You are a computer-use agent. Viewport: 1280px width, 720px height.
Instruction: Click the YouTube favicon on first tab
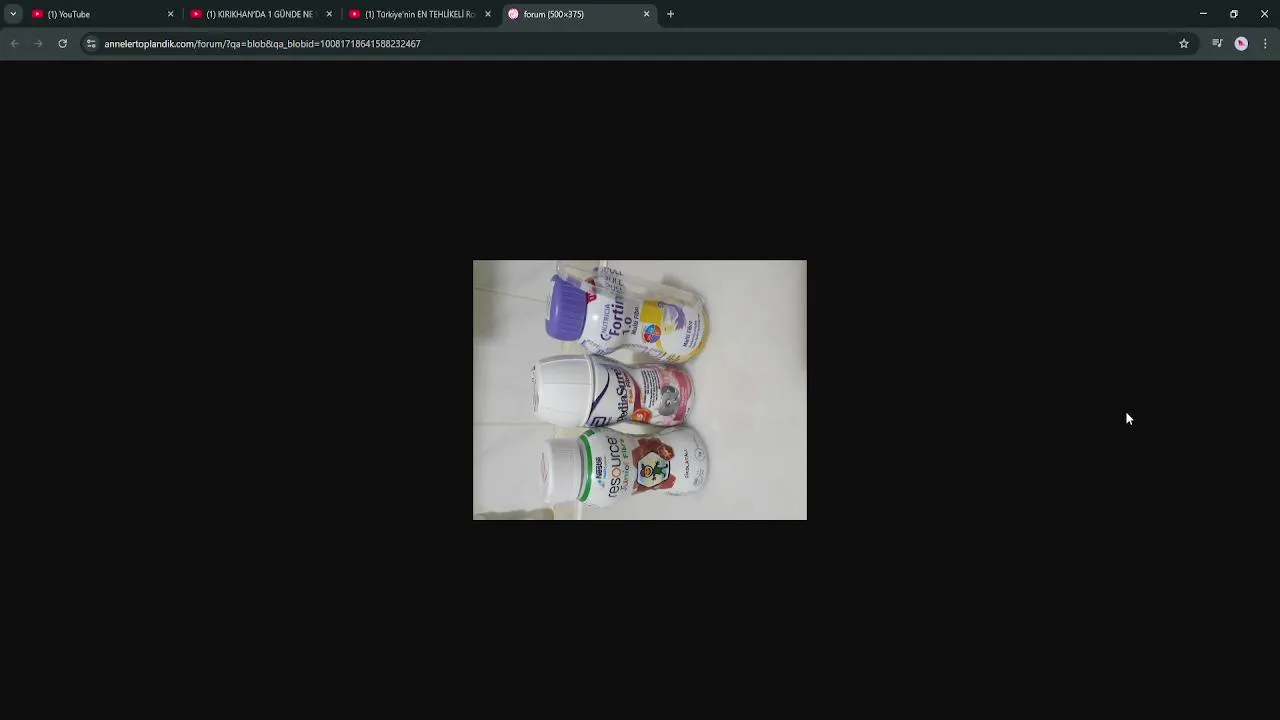[x=38, y=14]
